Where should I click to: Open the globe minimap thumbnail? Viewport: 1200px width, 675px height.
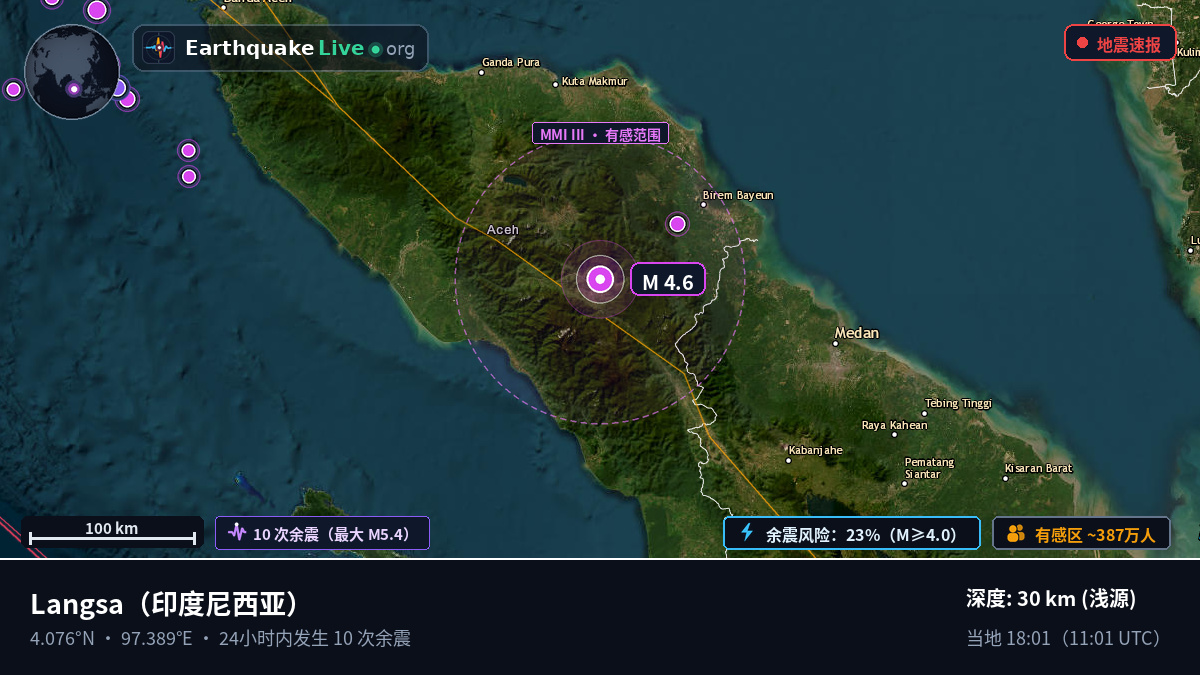click(72, 72)
